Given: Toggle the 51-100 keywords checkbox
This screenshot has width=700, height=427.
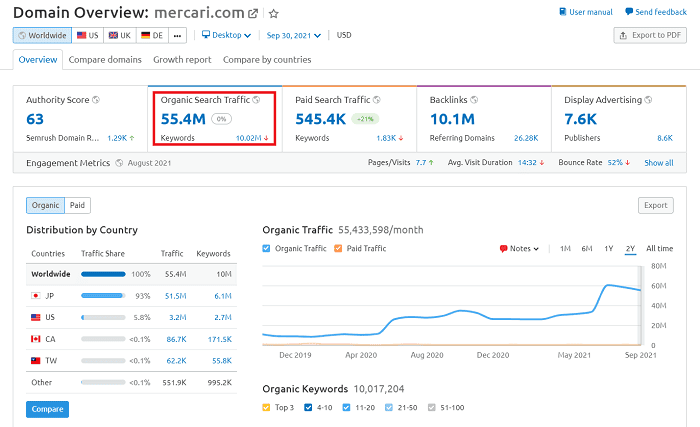Looking at the screenshot, I should click(432, 407).
